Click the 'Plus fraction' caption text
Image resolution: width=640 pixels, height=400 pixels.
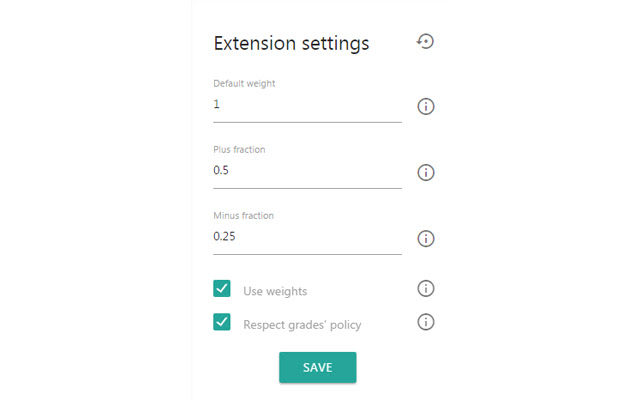point(239,149)
